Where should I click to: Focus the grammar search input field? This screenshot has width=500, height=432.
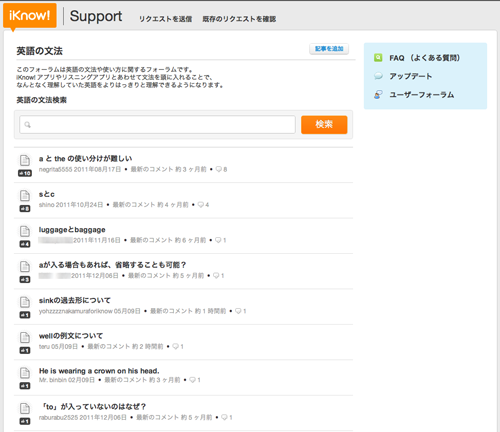(x=157, y=125)
